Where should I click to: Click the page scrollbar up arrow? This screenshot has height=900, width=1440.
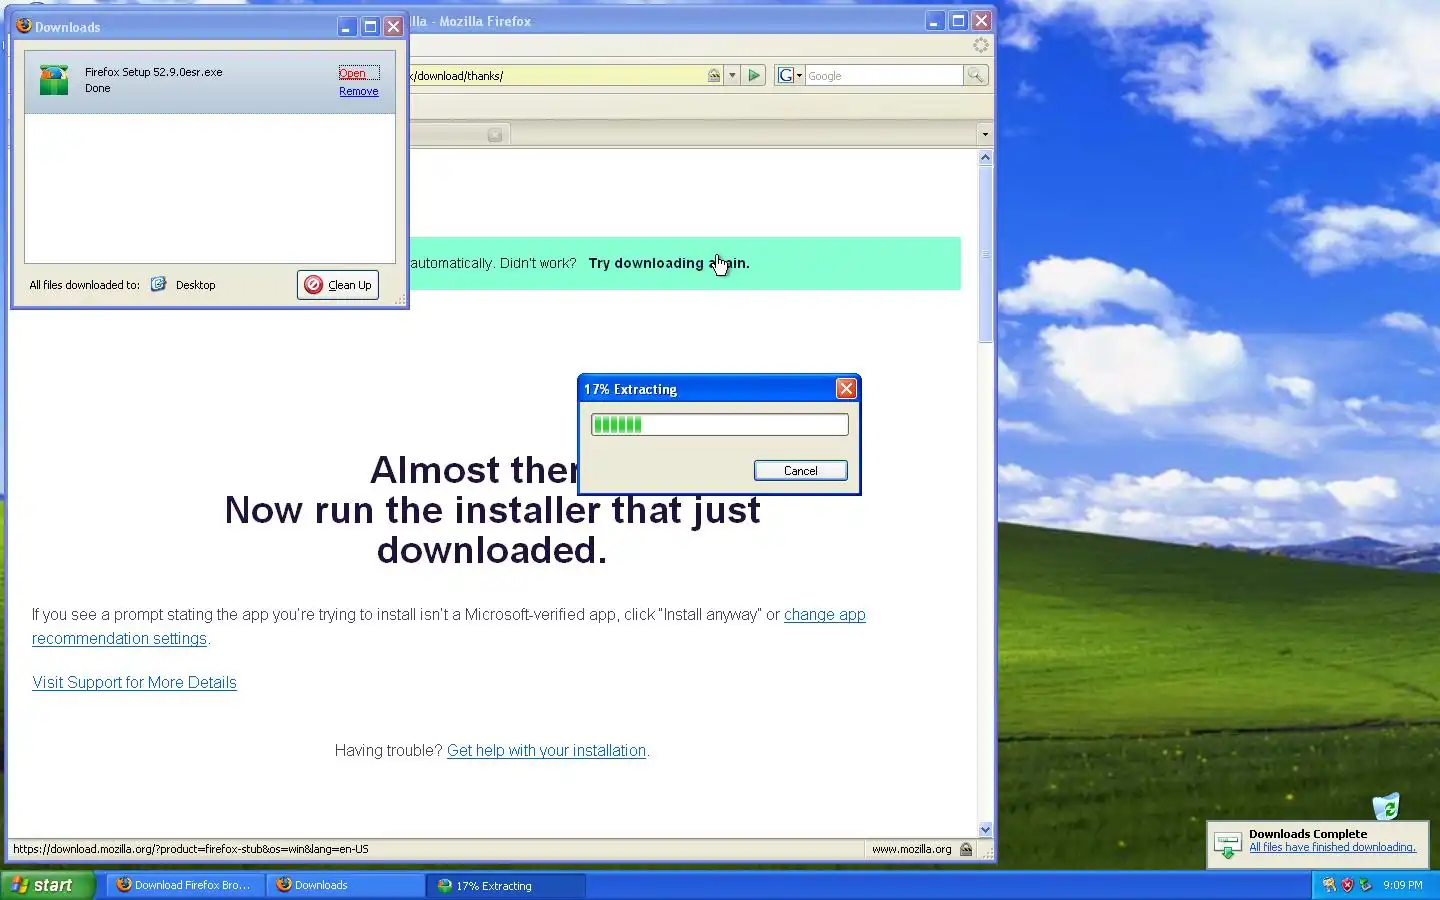[x=985, y=157]
